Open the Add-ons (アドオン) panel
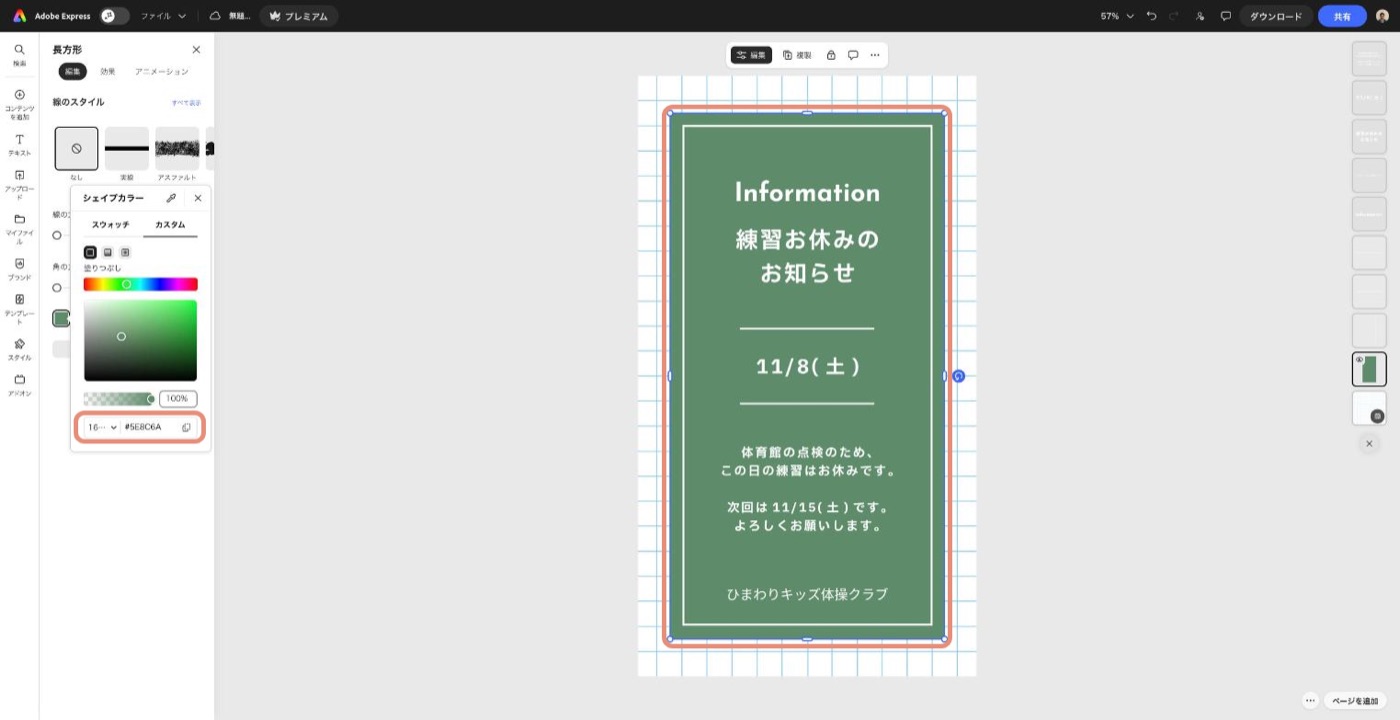The height and width of the screenshot is (720, 1400). click(19, 385)
